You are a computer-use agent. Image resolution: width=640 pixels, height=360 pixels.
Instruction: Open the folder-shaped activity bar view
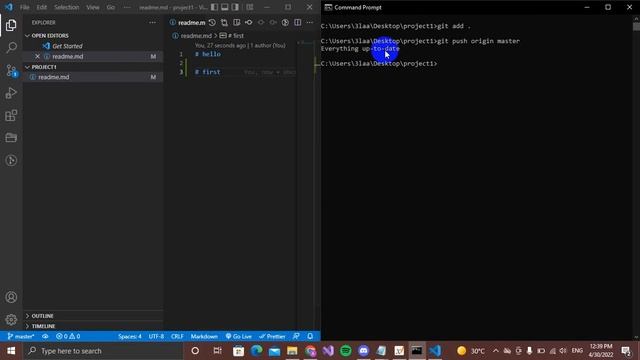coord(11,138)
